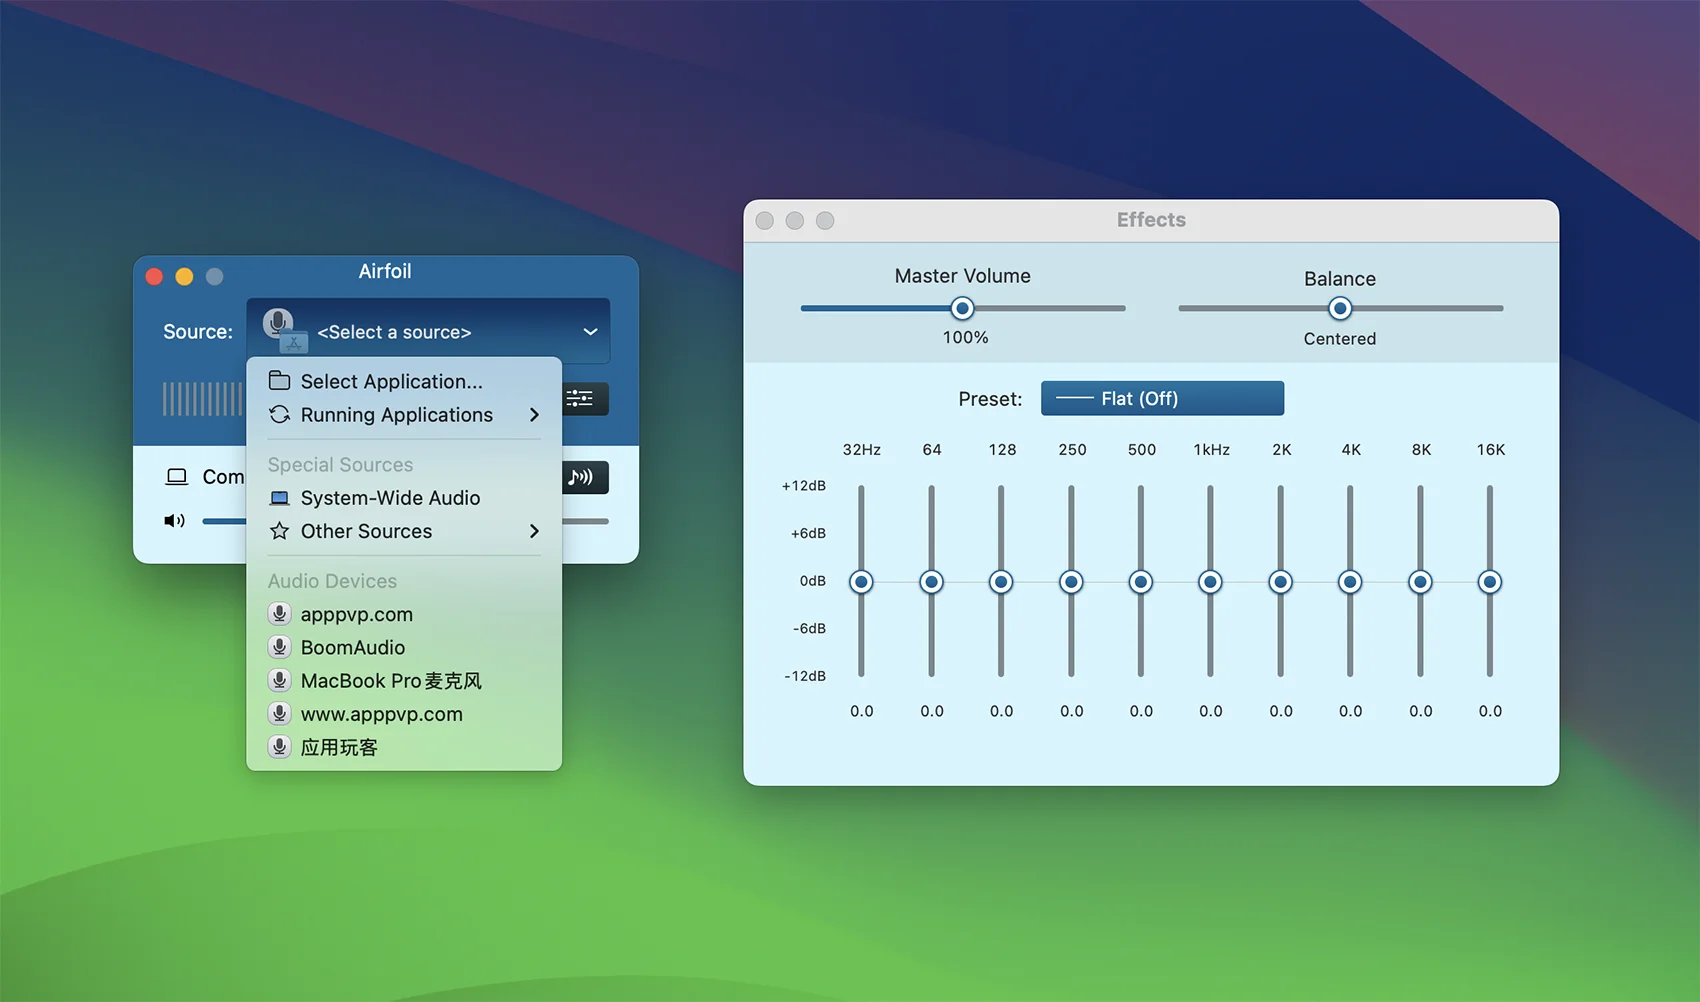Click the 8K equalizer band knob
The height and width of the screenshot is (1002, 1700).
pos(1420,582)
